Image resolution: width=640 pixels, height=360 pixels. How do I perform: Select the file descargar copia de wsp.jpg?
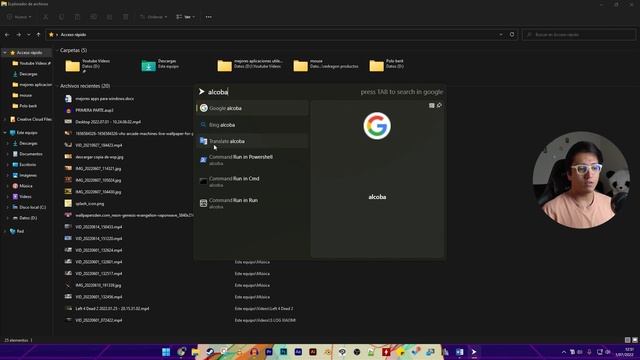point(94,157)
